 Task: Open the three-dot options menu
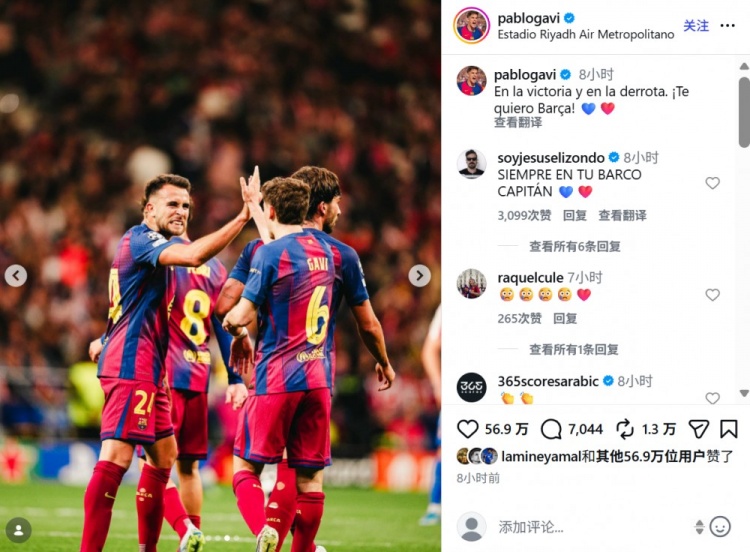[x=727, y=25]
